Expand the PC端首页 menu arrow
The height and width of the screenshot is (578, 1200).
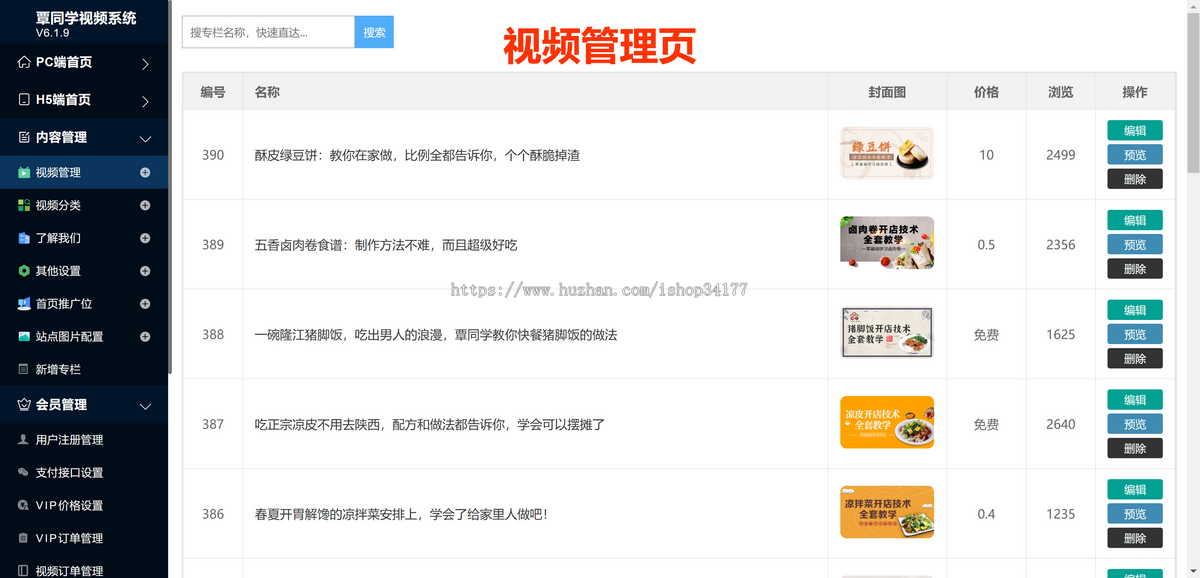pos(145,64)
